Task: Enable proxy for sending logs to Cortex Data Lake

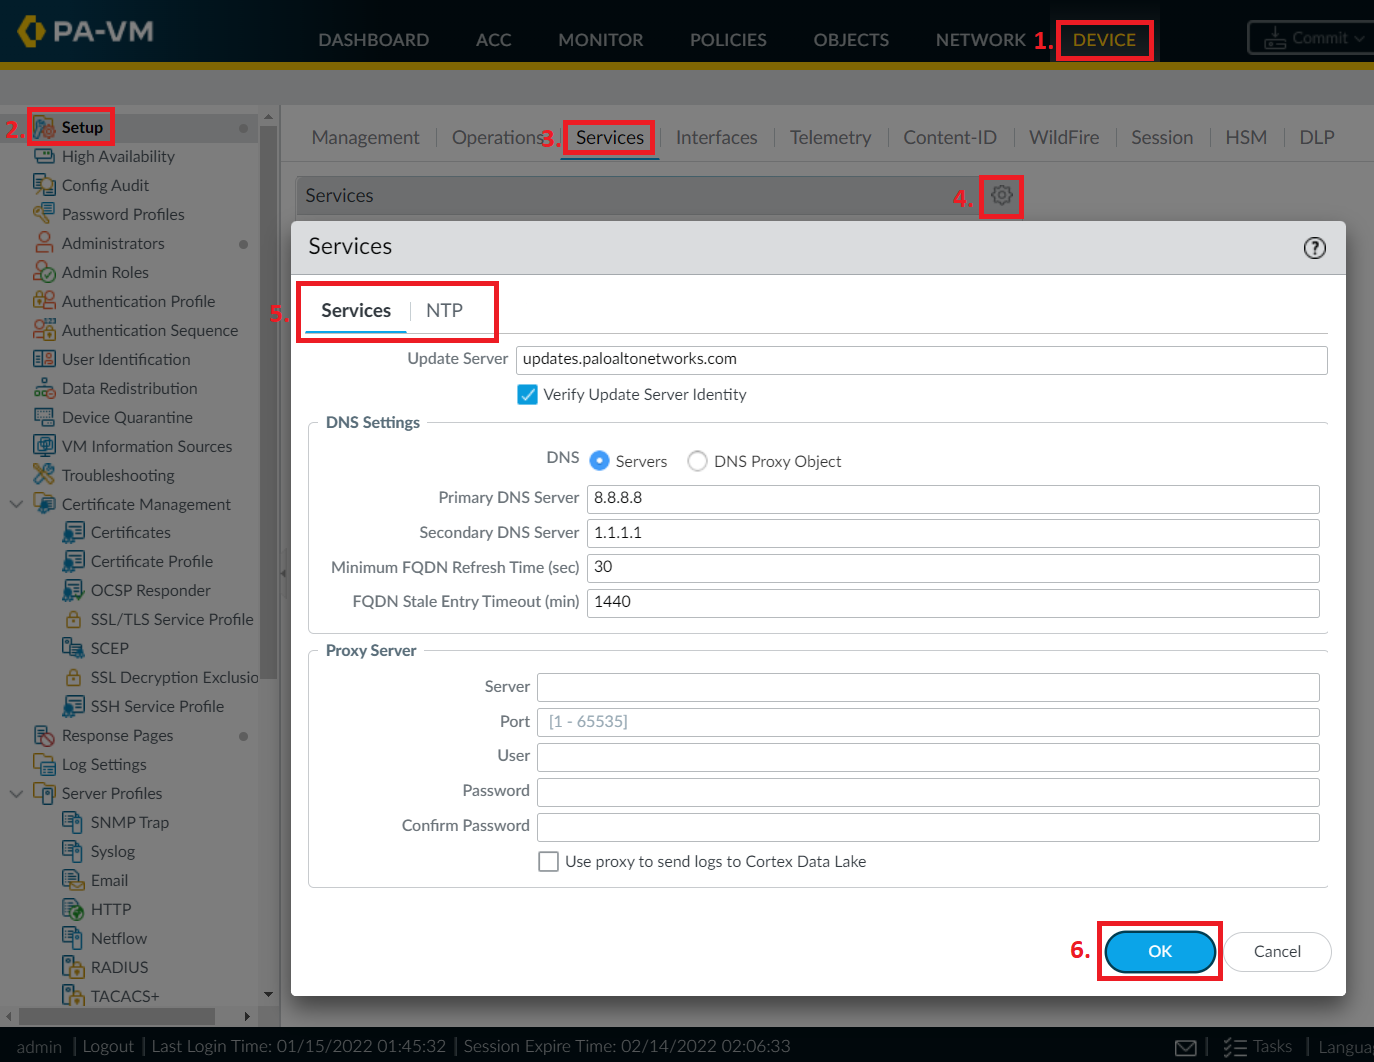Action: point(548,861)
